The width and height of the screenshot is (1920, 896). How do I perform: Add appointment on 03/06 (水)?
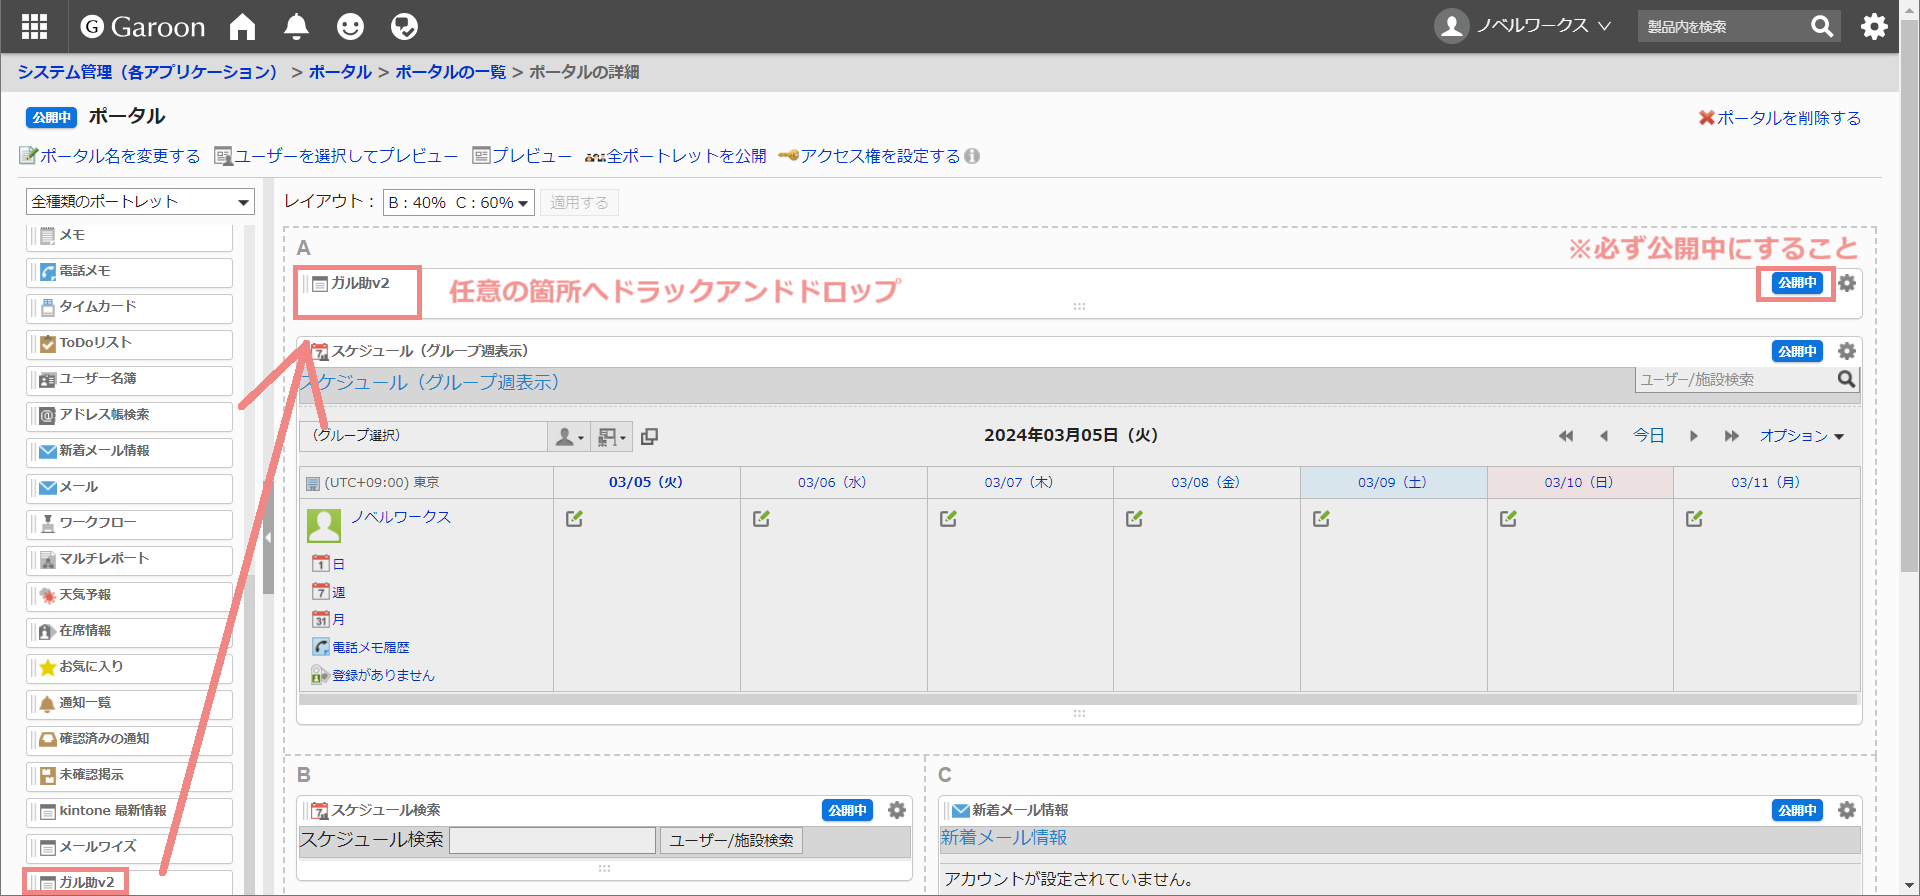point(761,518)
